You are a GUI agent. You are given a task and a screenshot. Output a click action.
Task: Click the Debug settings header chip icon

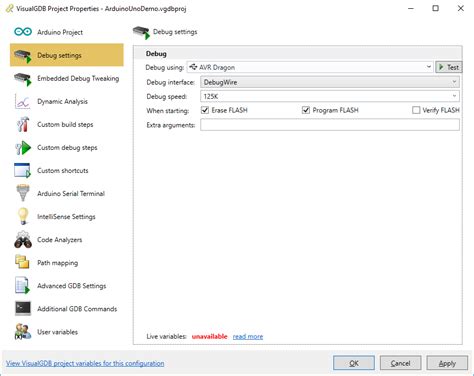141,32
